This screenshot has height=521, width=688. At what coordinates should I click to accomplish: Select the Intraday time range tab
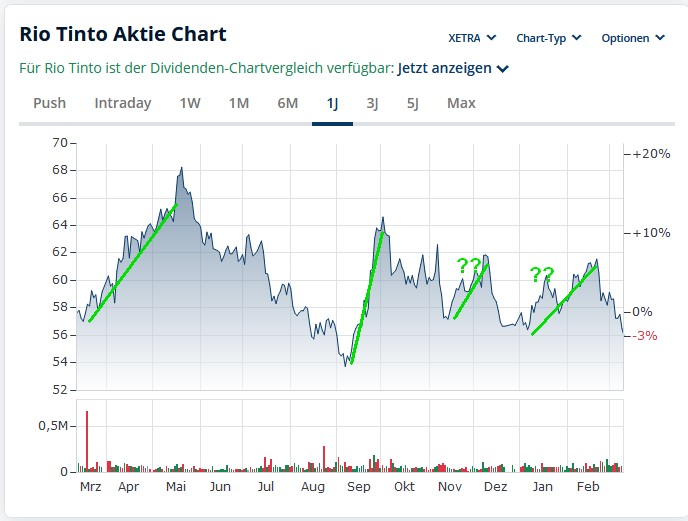[123, 103]
